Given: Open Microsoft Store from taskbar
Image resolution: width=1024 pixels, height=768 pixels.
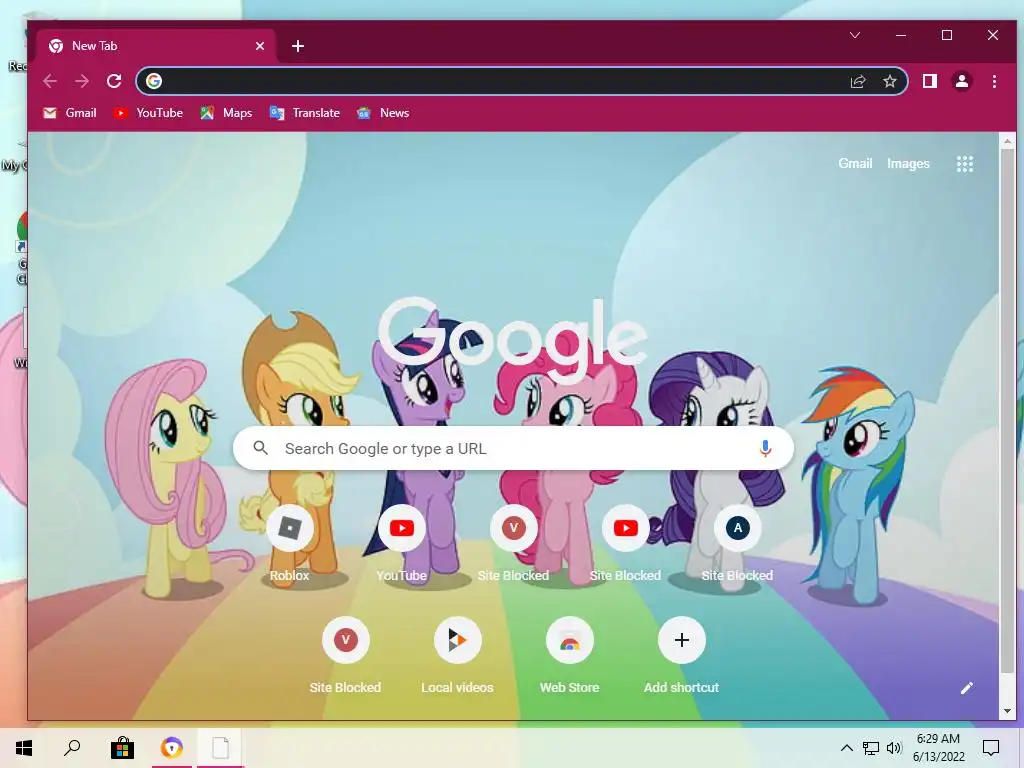Looking at the screenshot, I should pyautogui.click(x=122, y=748).
